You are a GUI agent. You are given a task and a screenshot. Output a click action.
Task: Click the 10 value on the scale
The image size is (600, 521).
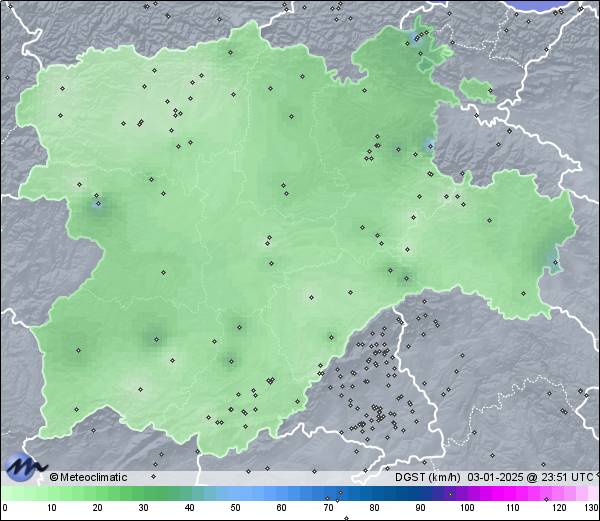[52, 508]
